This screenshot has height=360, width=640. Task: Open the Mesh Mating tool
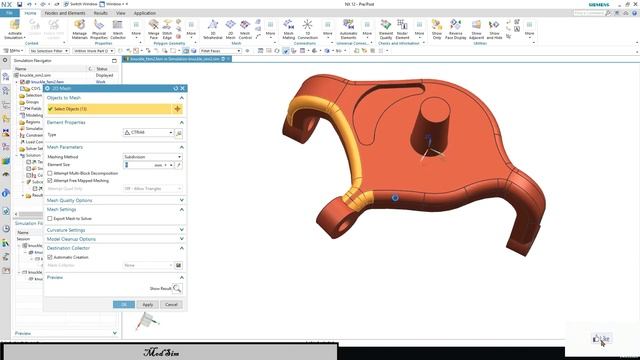point(289,29)
